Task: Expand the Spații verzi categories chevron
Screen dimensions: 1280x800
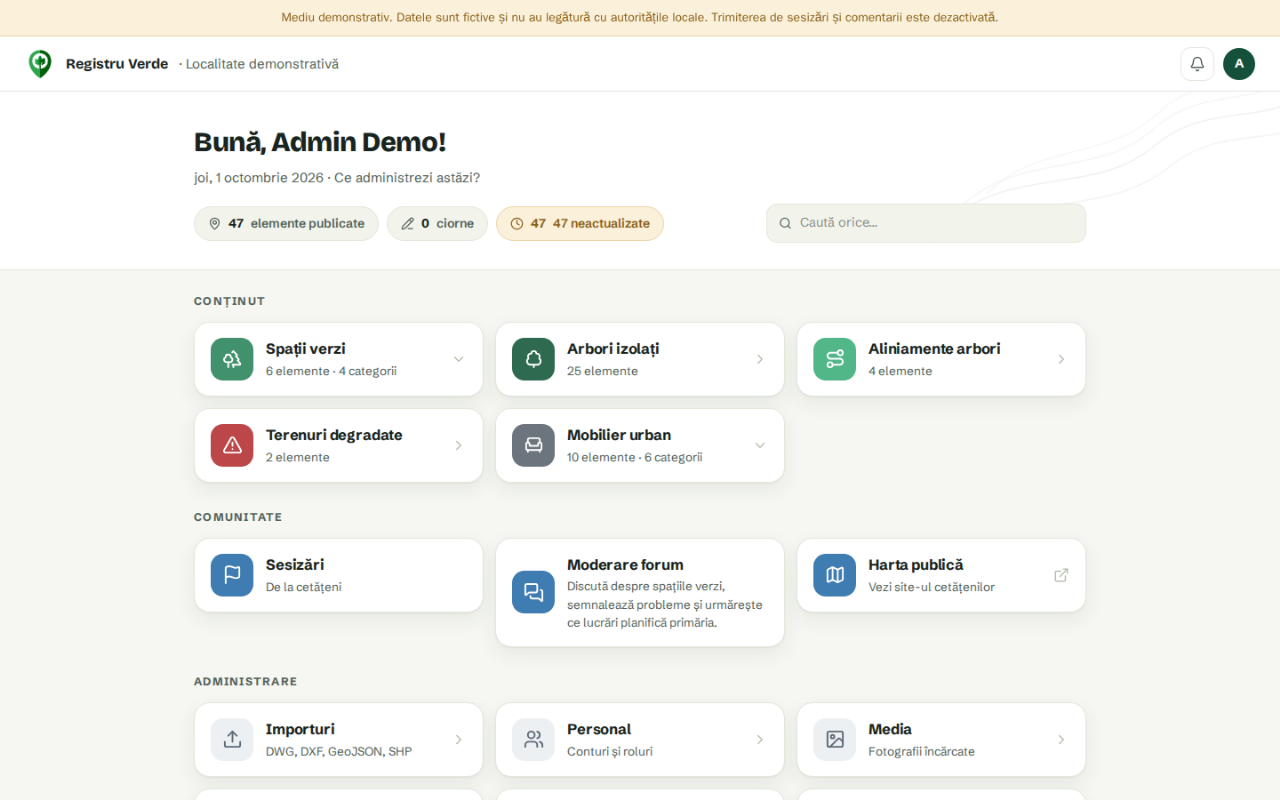Action: [458, 359]
